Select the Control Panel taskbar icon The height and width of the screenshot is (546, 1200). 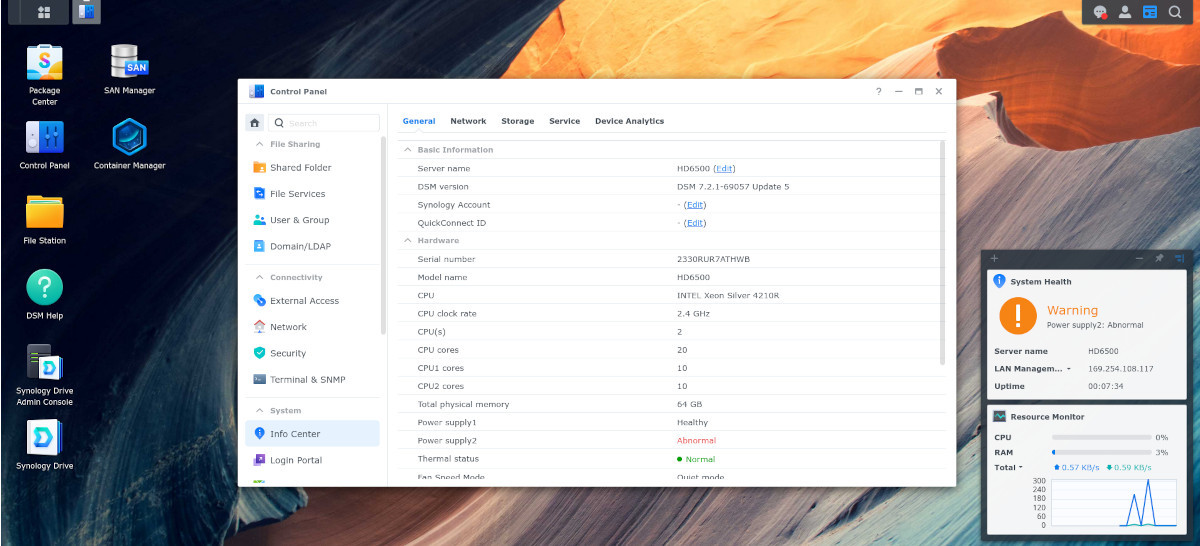(86, 13)
